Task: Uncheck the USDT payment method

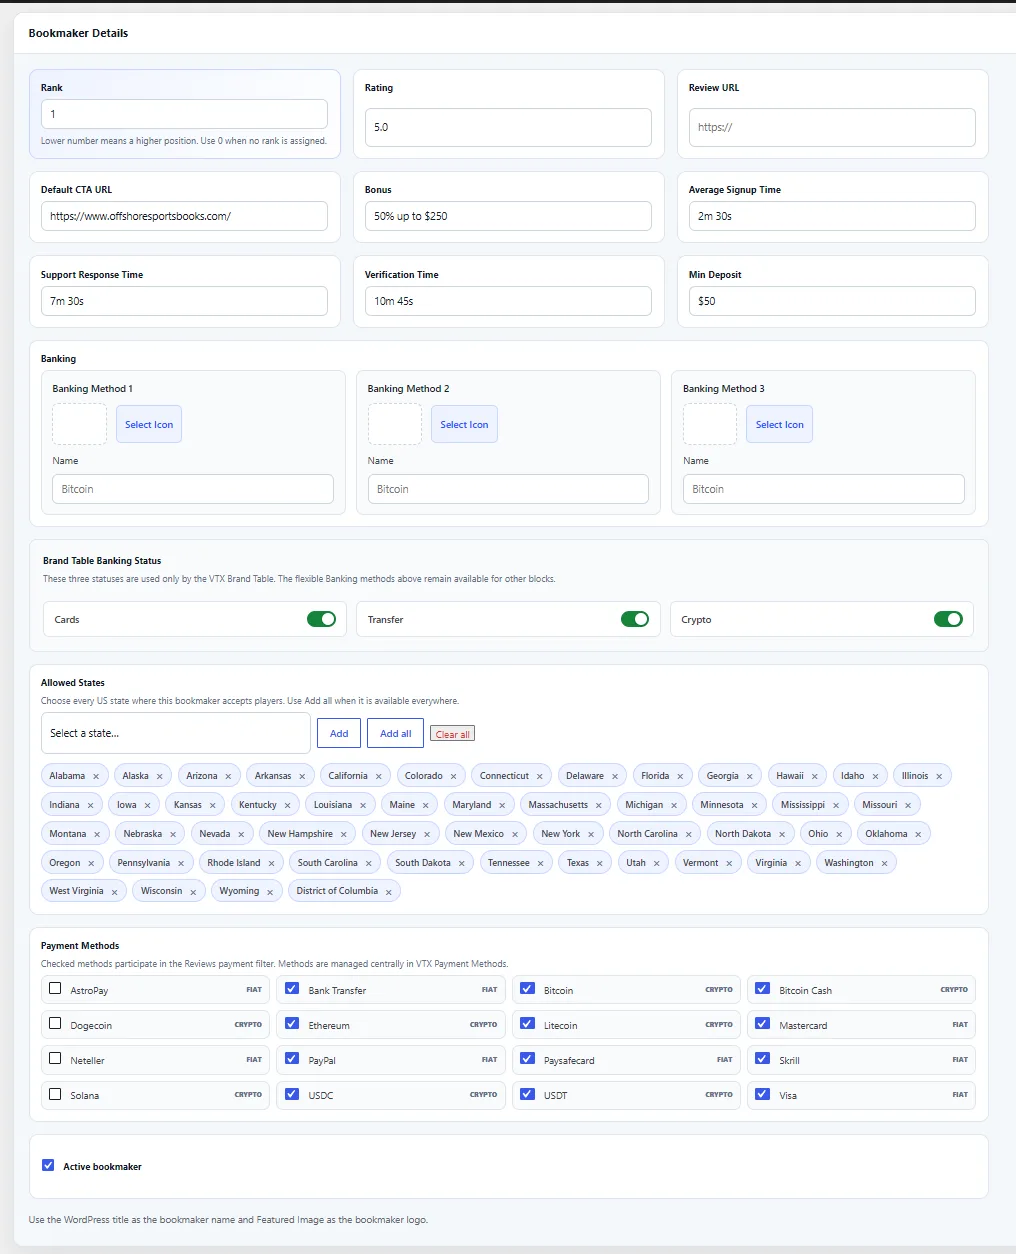Action: [x=528, y=1094]
